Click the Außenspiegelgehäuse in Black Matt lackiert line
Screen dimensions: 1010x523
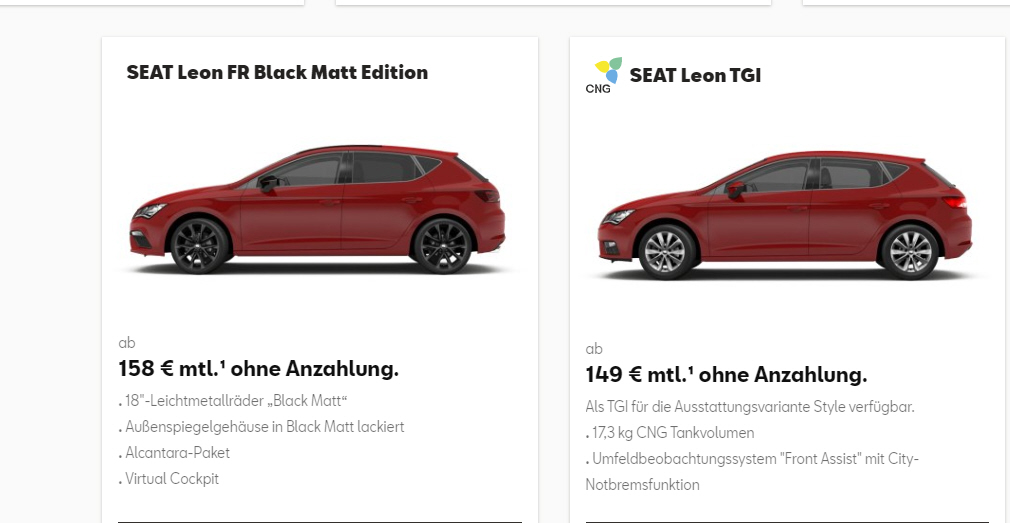point(262,427)
